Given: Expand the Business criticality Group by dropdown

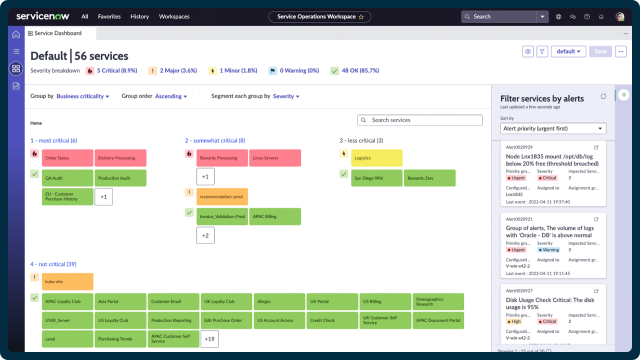Looking at the screenshot, I should 82,96.
